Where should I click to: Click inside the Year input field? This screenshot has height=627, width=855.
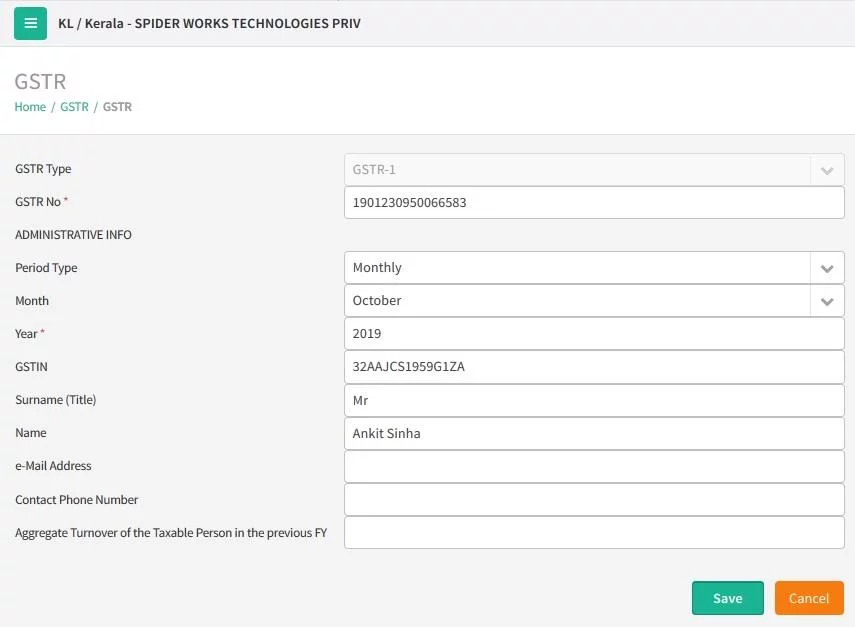(x=594, y=334)
